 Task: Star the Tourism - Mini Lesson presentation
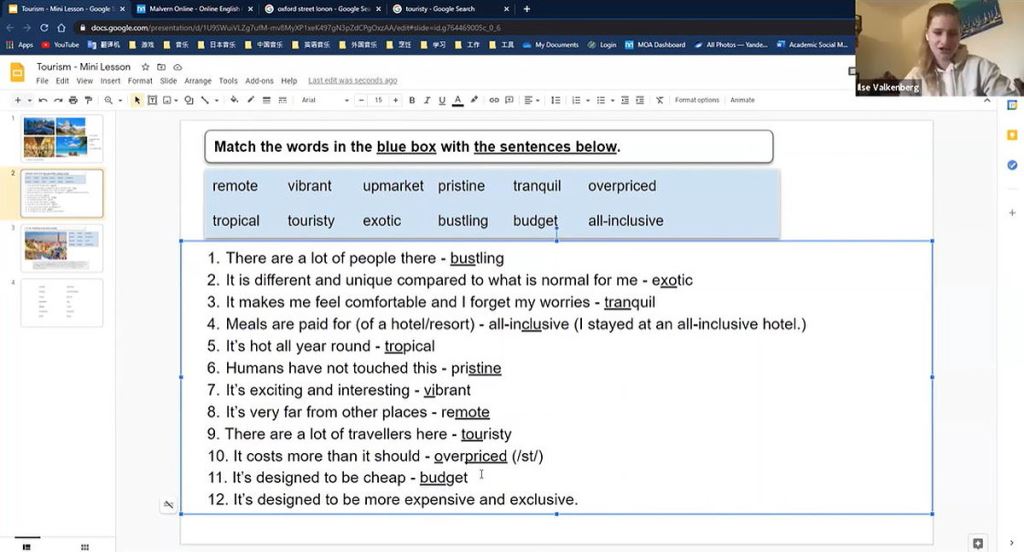[146, 67]
